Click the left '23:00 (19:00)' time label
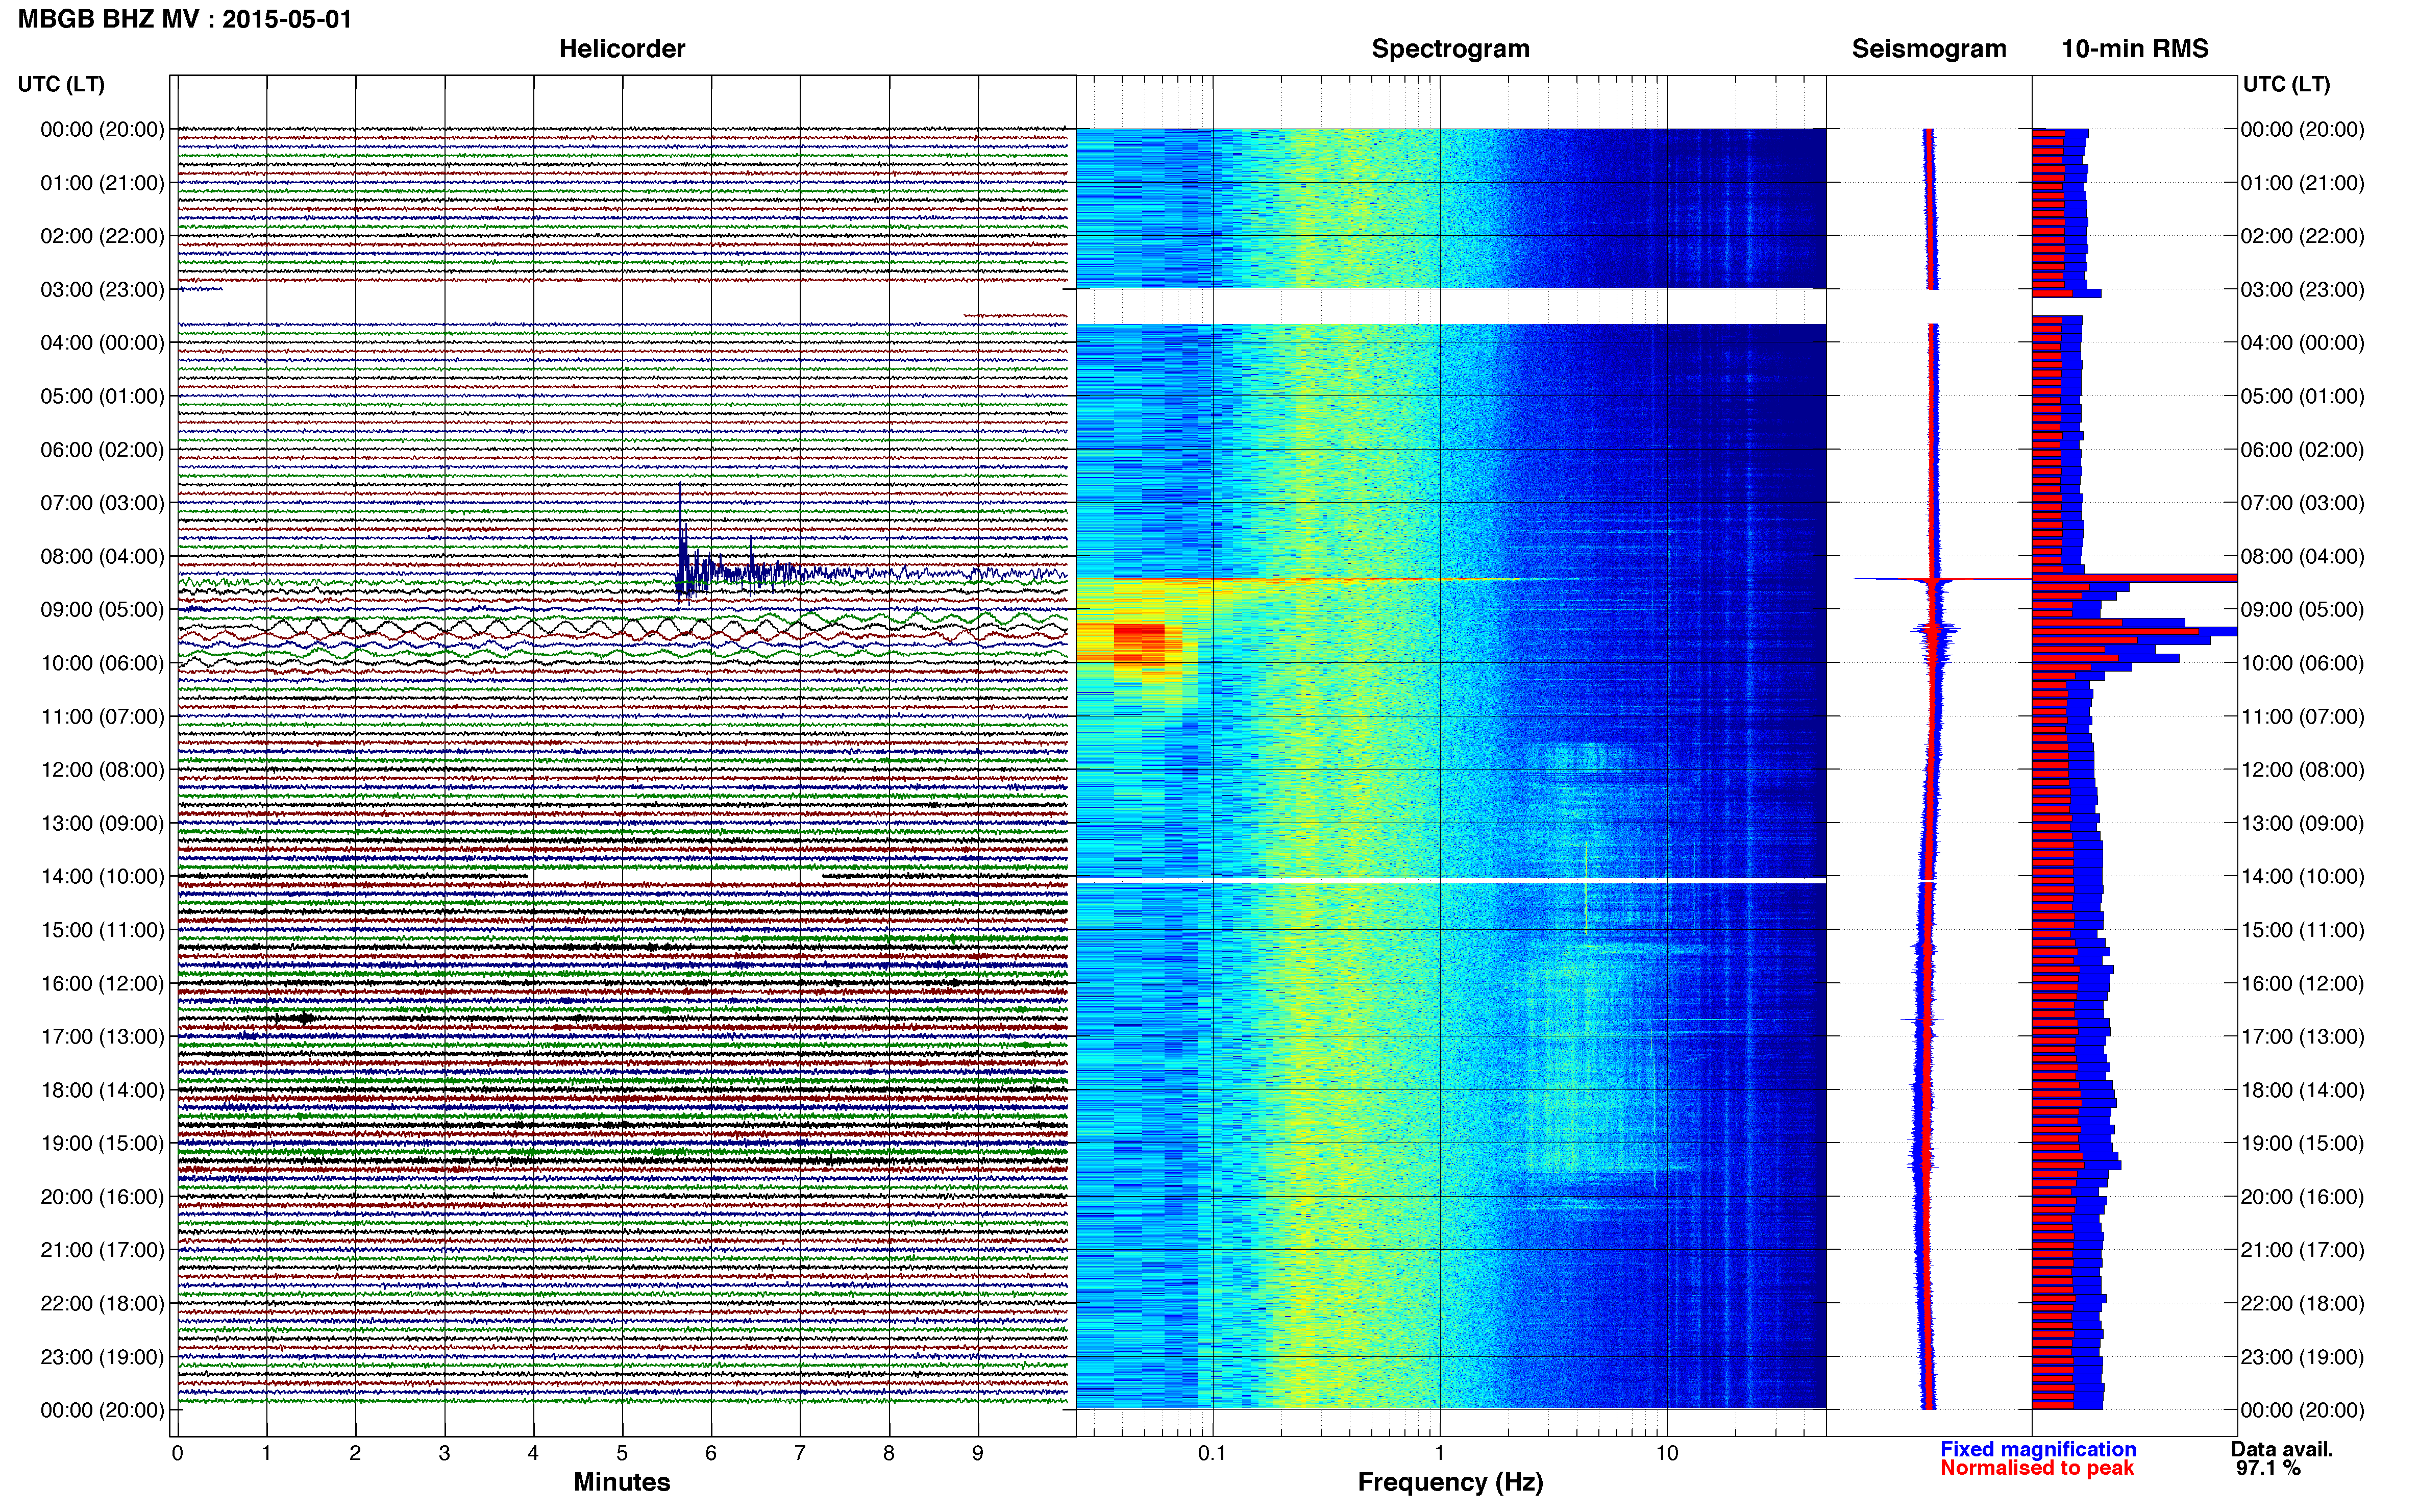This screenshot has height=1512, width=2419. 102,1356
